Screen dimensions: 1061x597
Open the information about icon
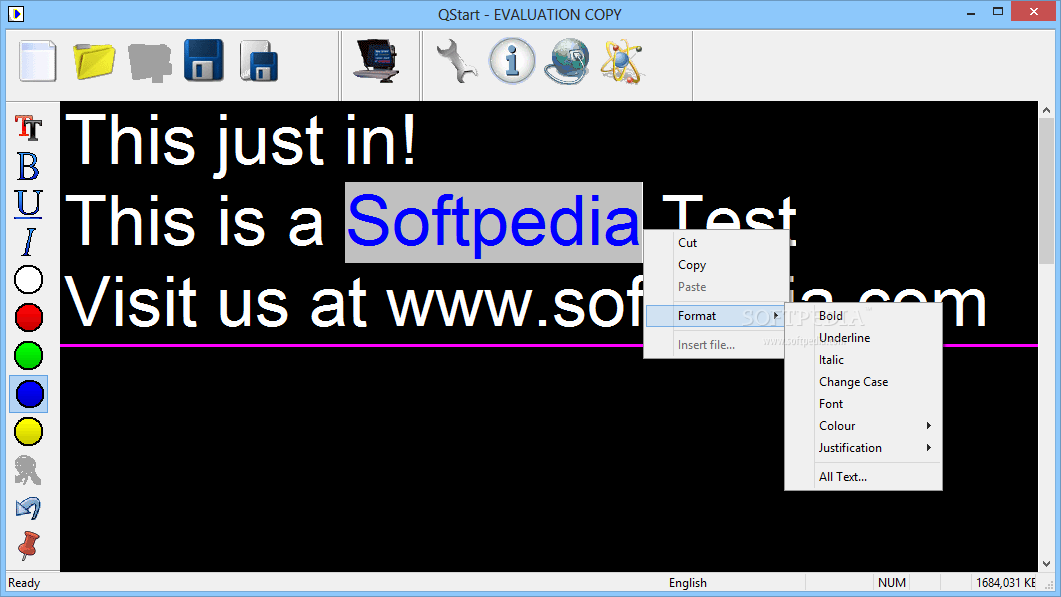point(512,61)
